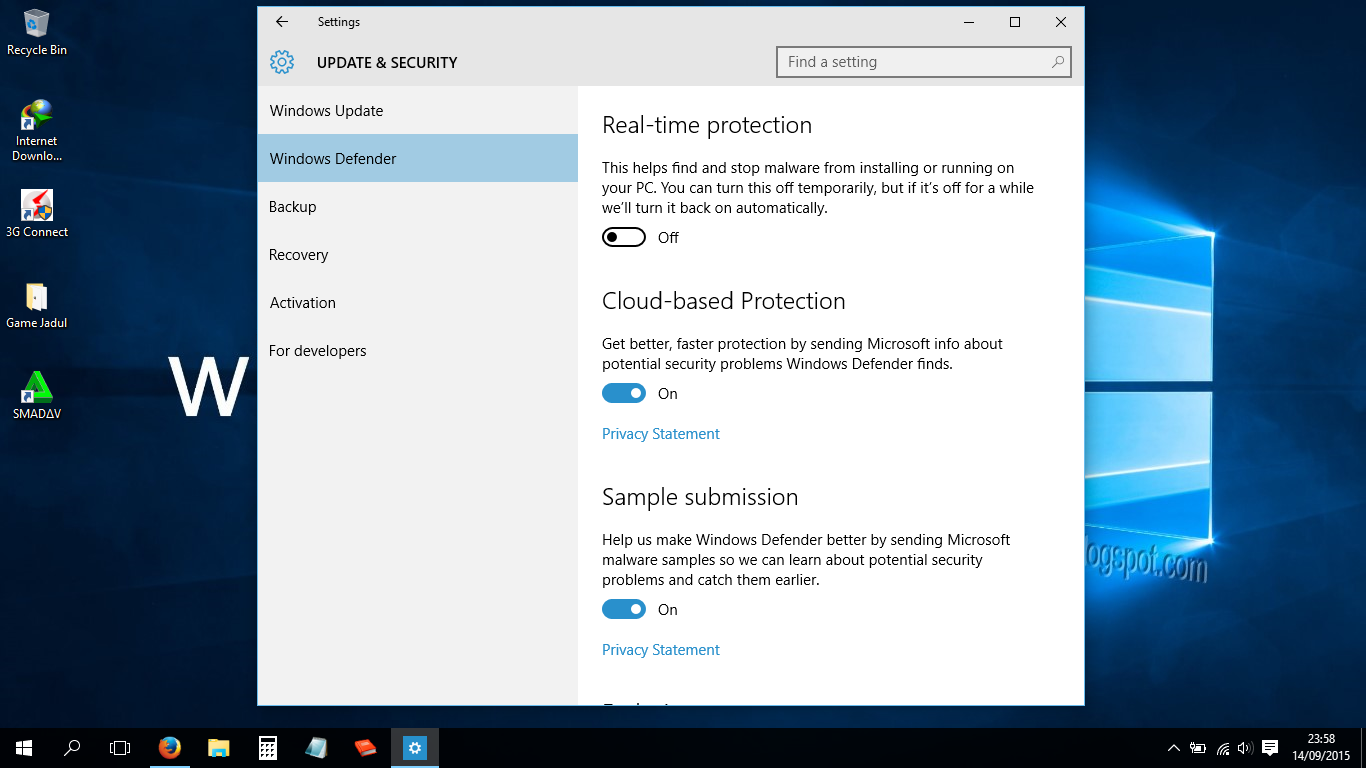
Task: Open Privacy Statement under Sample submission
Action: click(x=661, y=650)
